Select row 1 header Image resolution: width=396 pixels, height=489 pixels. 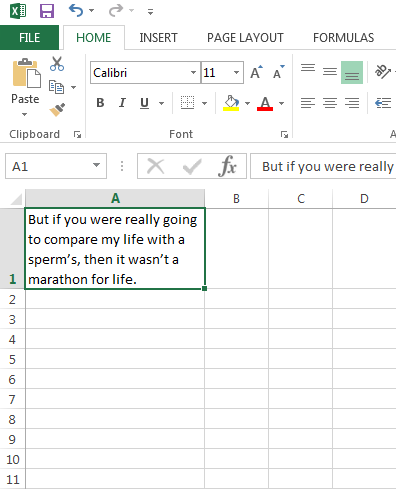[12, 248]
